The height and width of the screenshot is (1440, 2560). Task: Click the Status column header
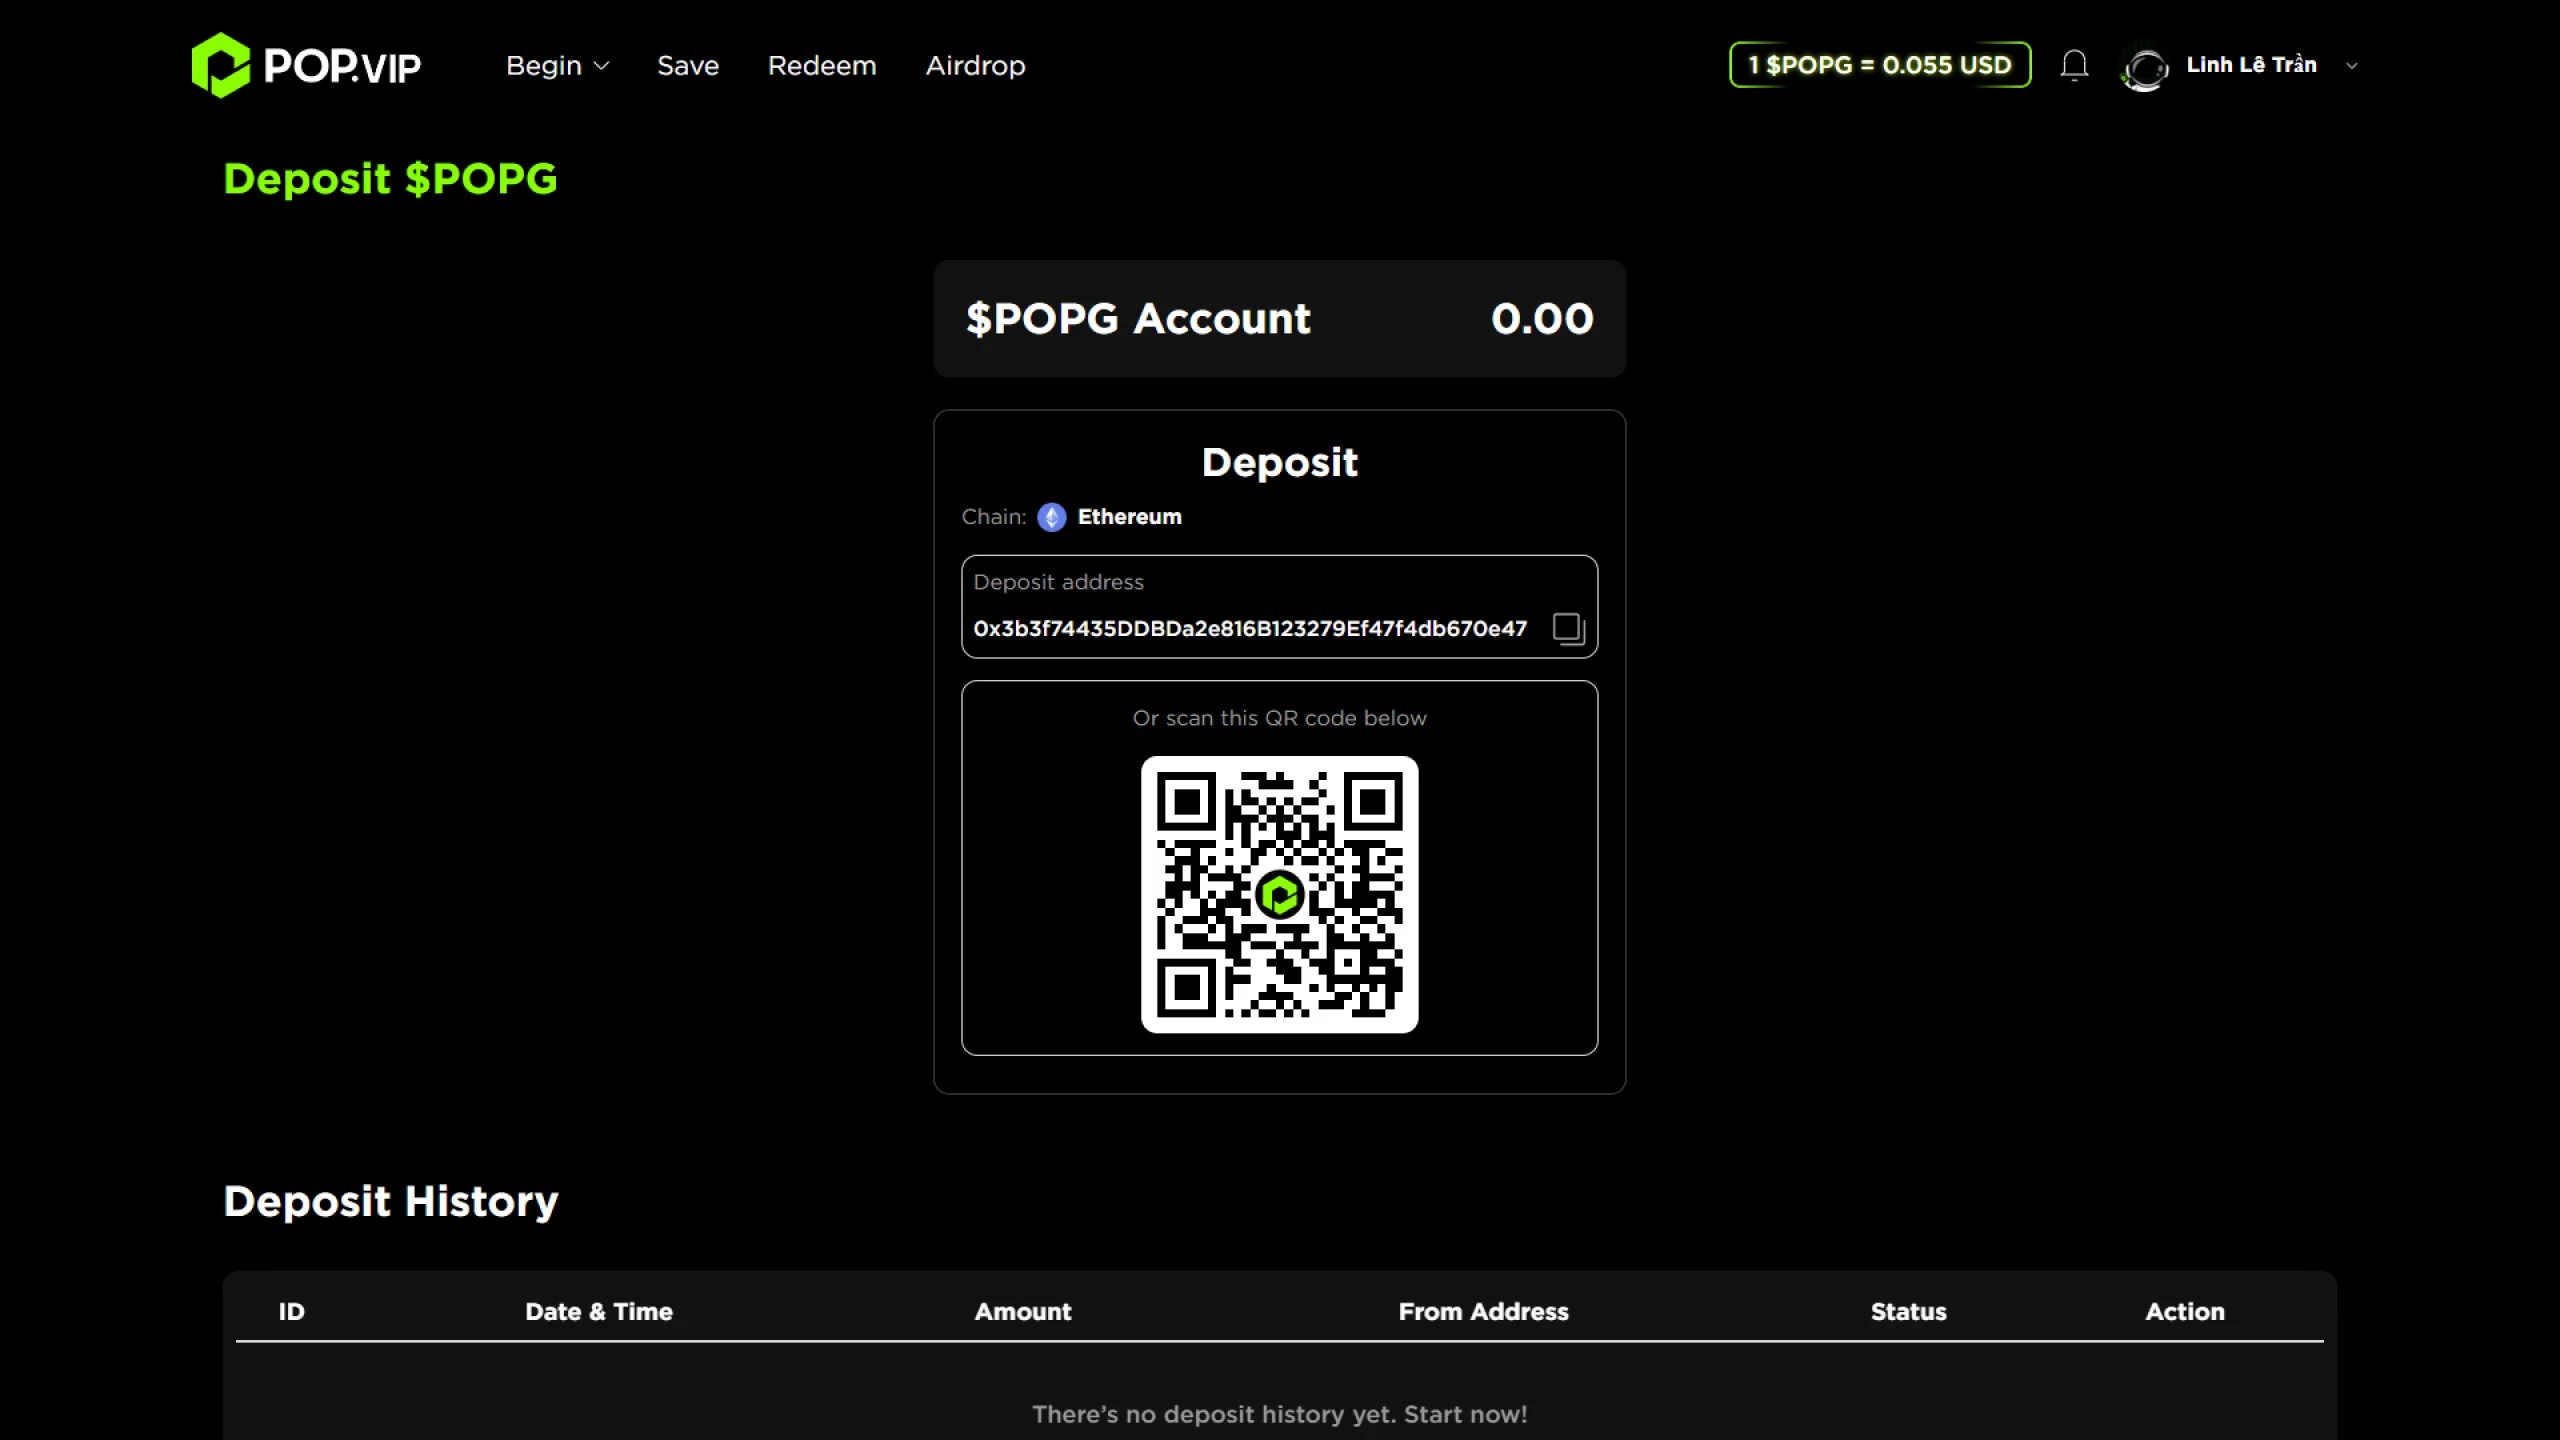1908,1311
